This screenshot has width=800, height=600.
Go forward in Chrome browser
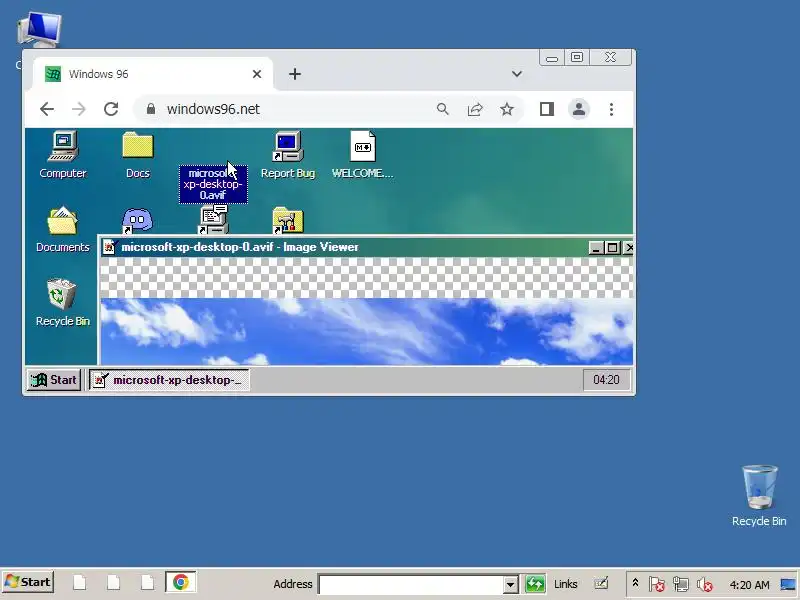click(x=79, y=109)
